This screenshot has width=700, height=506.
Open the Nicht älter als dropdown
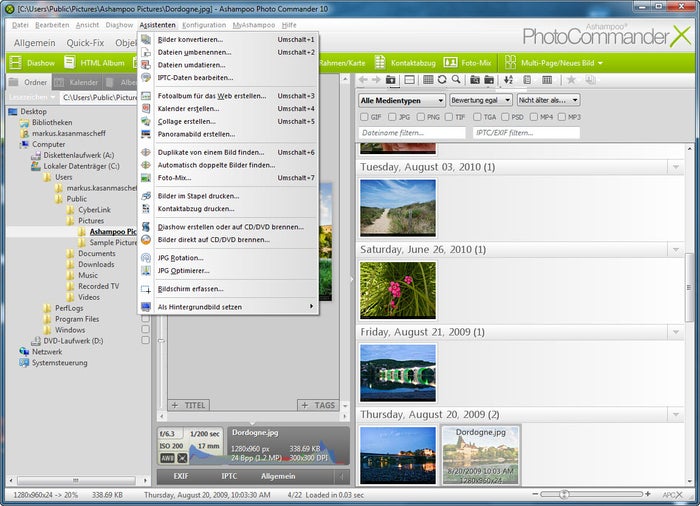[x=548, y=100]
